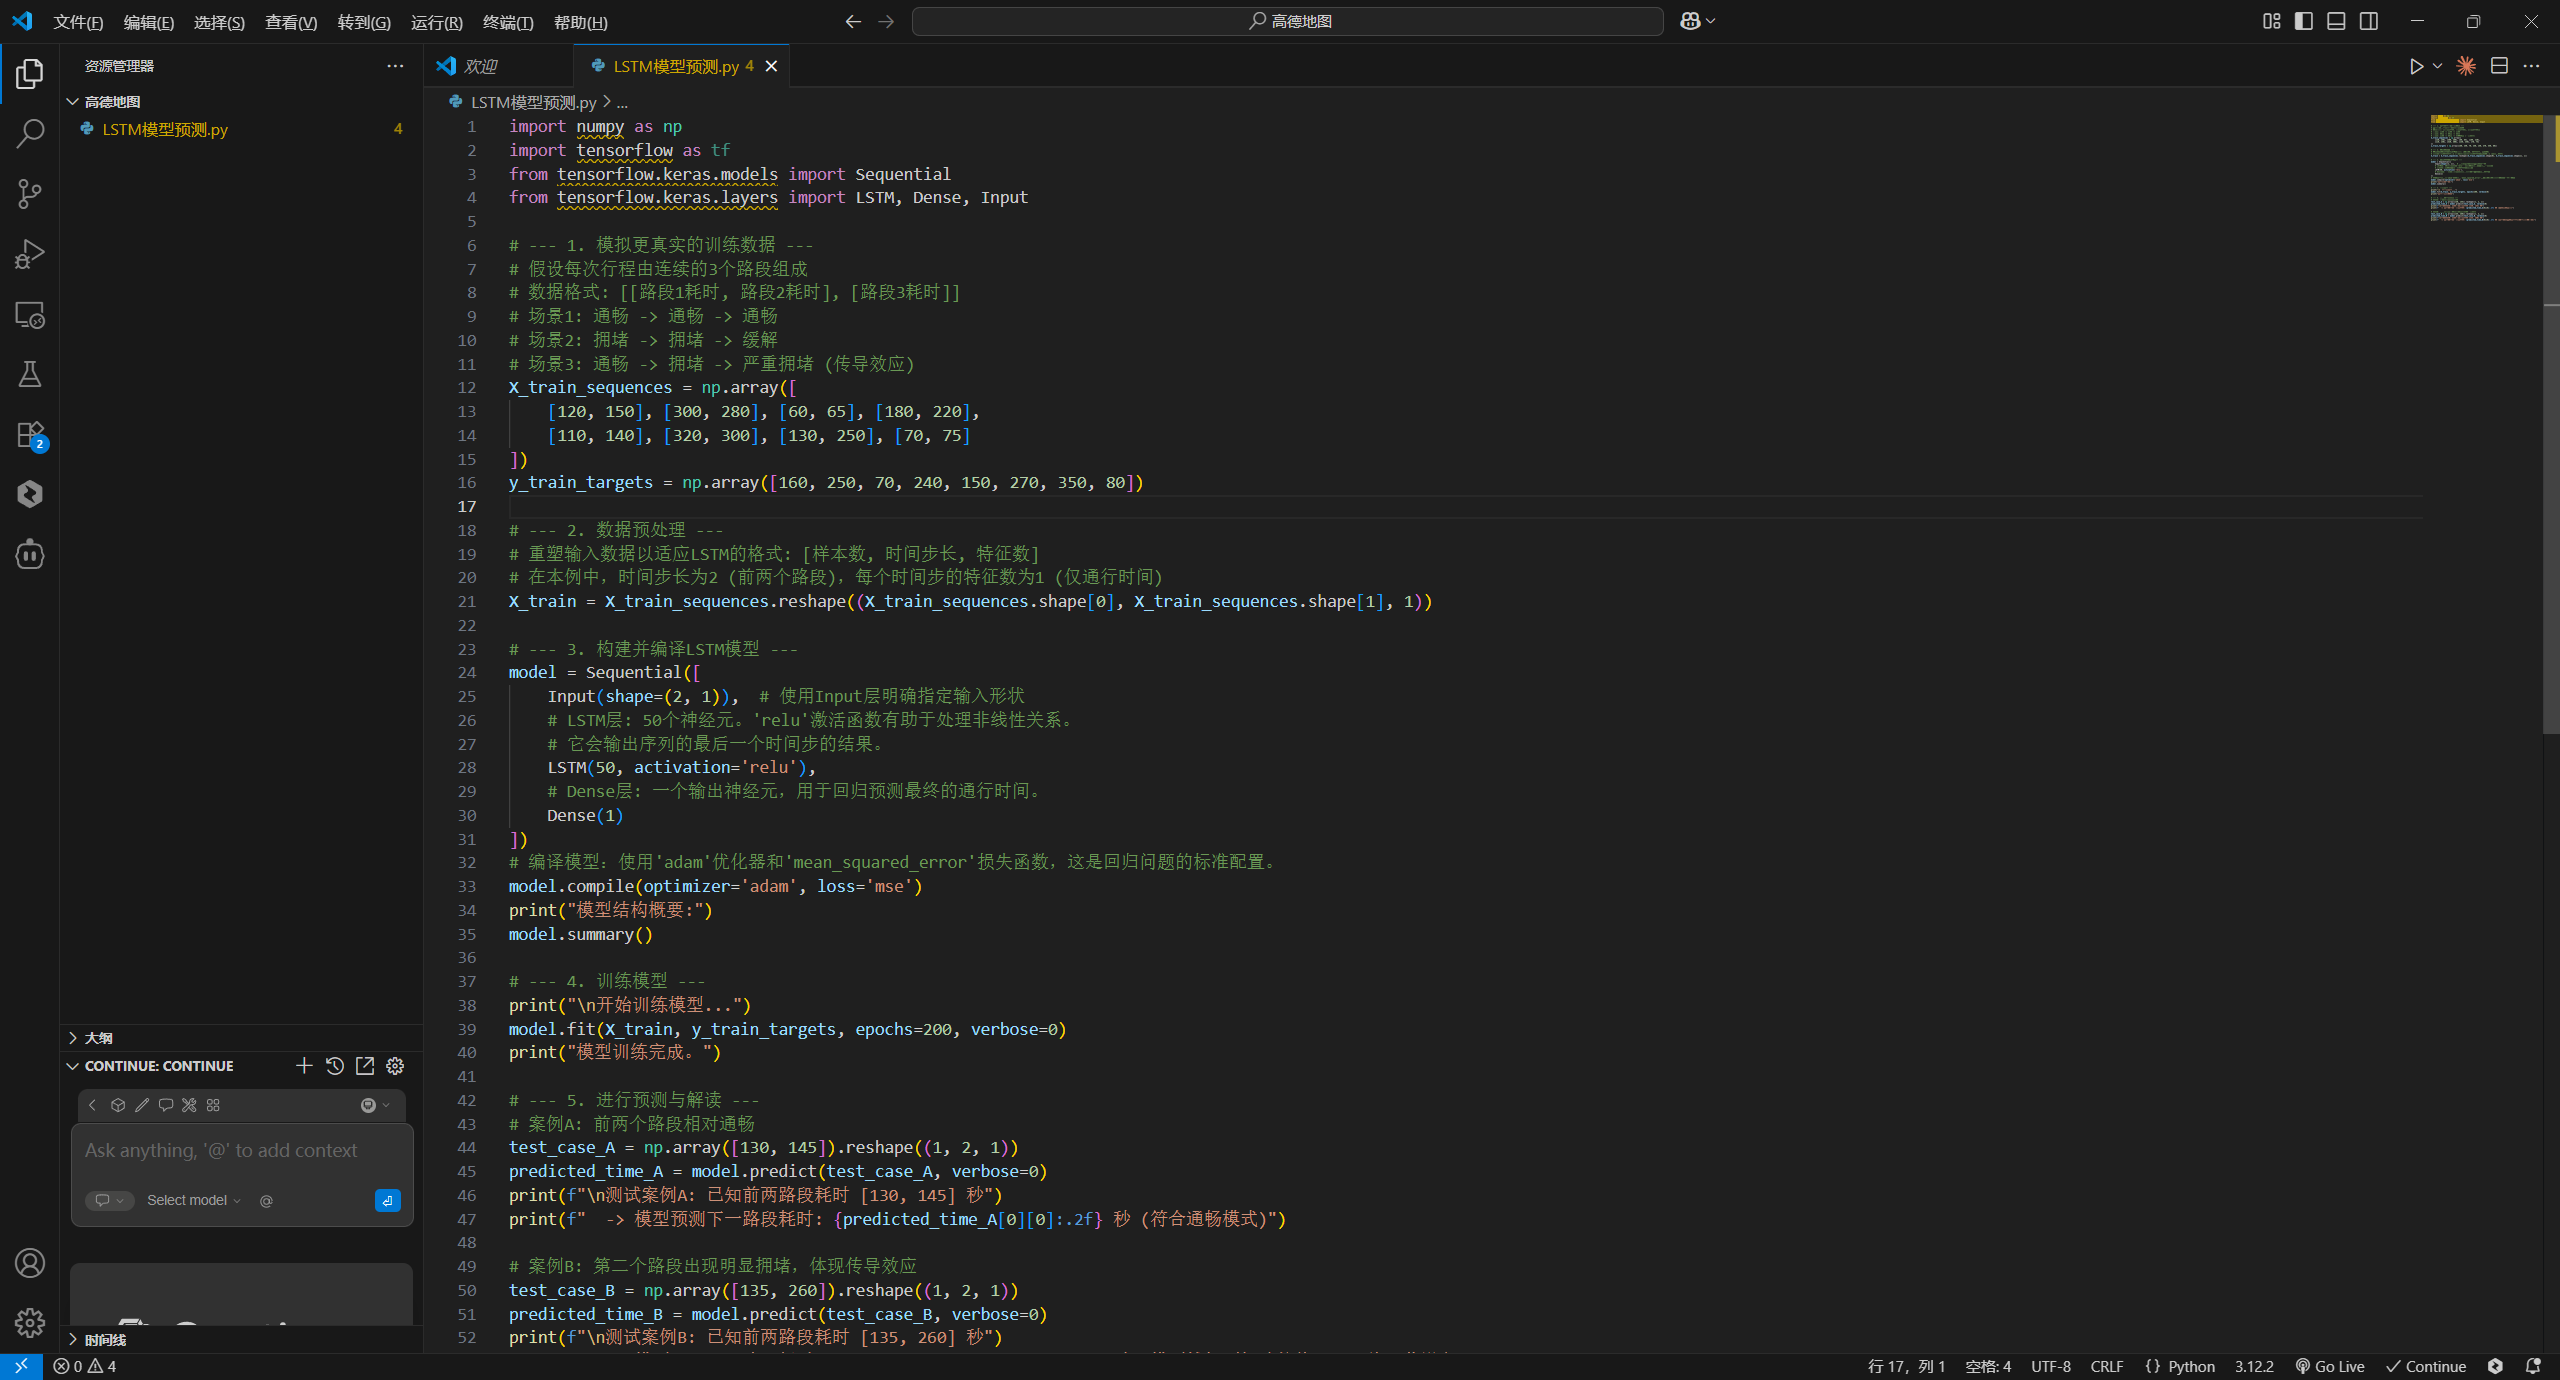Click the UTF-8 encoding indicator

2050,1367
